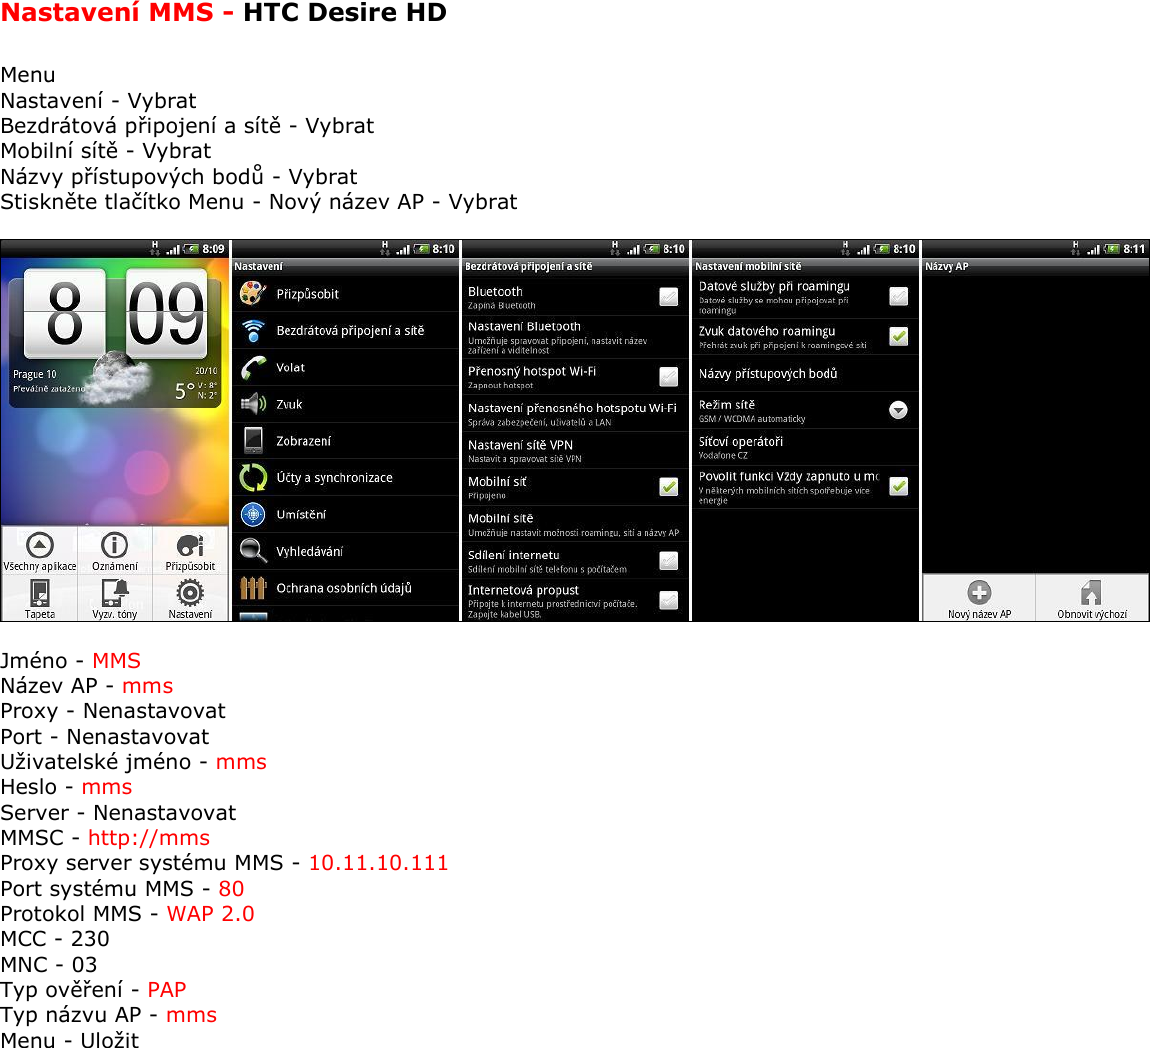Select magnifier icon for Vyhledávání
The width and height of the screenshot is (1150, 1048).
click(253, 551)
